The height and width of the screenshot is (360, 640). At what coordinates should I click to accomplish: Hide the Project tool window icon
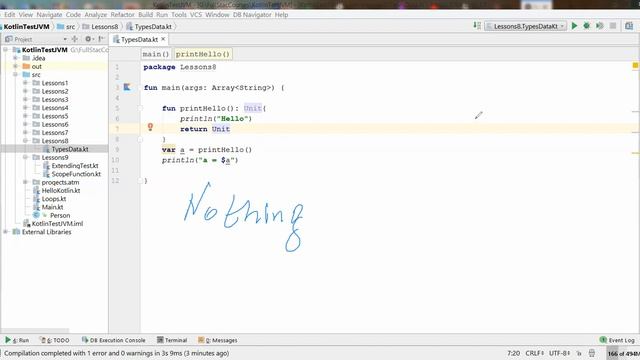[101, 39]
